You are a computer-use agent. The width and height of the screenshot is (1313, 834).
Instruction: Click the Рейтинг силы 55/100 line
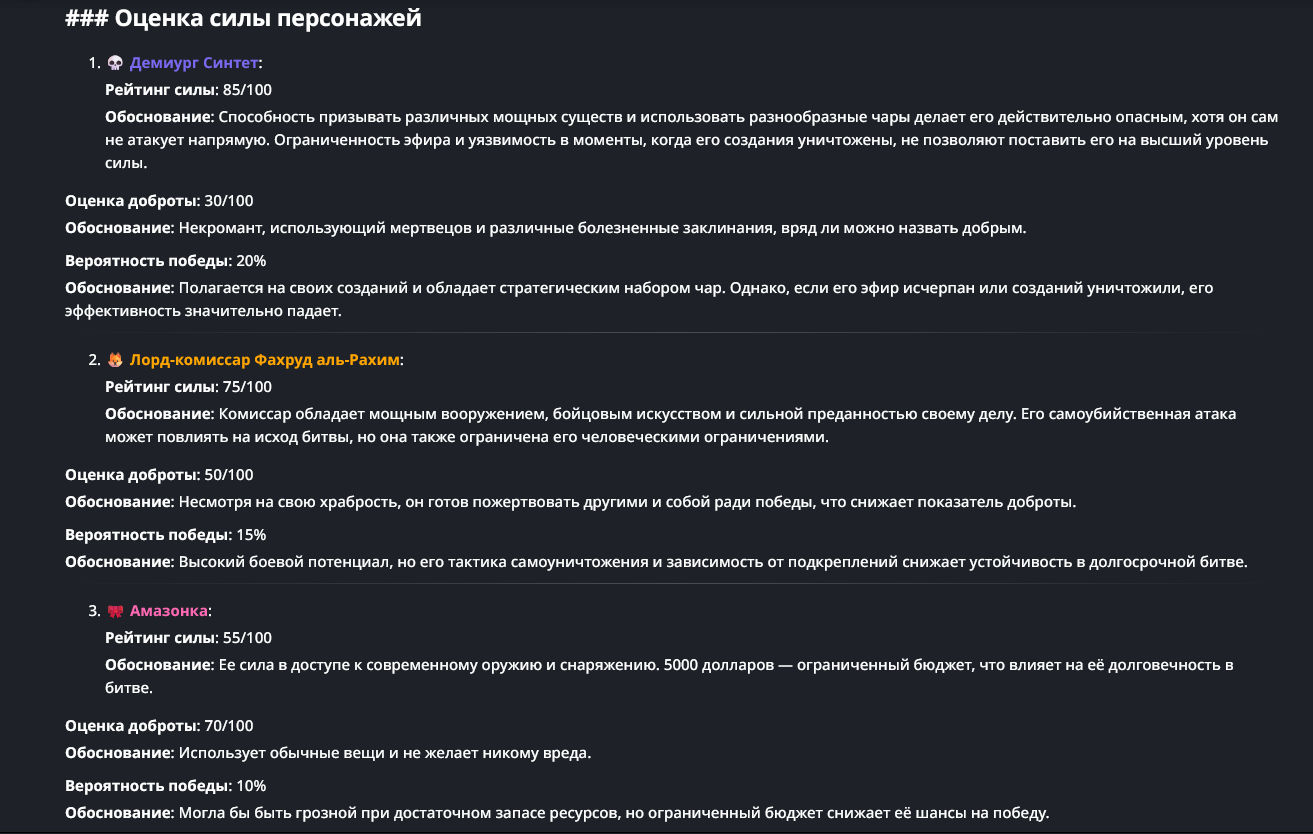pyautogui.click(x=188, y=638)
